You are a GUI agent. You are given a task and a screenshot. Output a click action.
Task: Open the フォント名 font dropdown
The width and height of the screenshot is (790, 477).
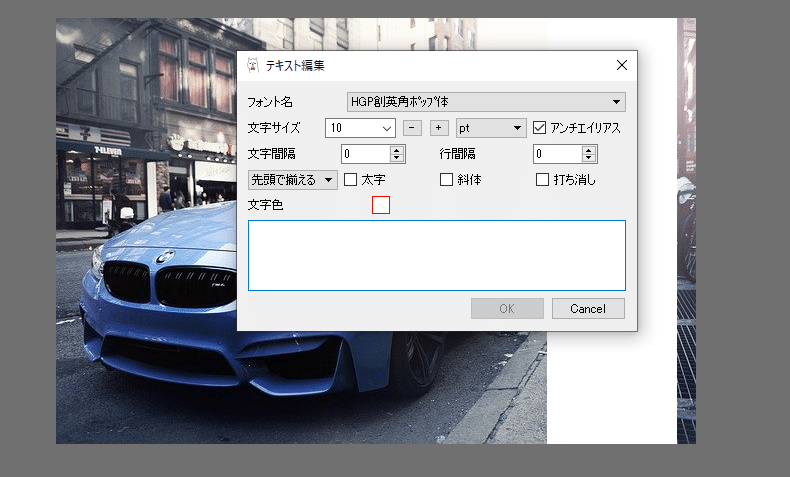(486, 102)
